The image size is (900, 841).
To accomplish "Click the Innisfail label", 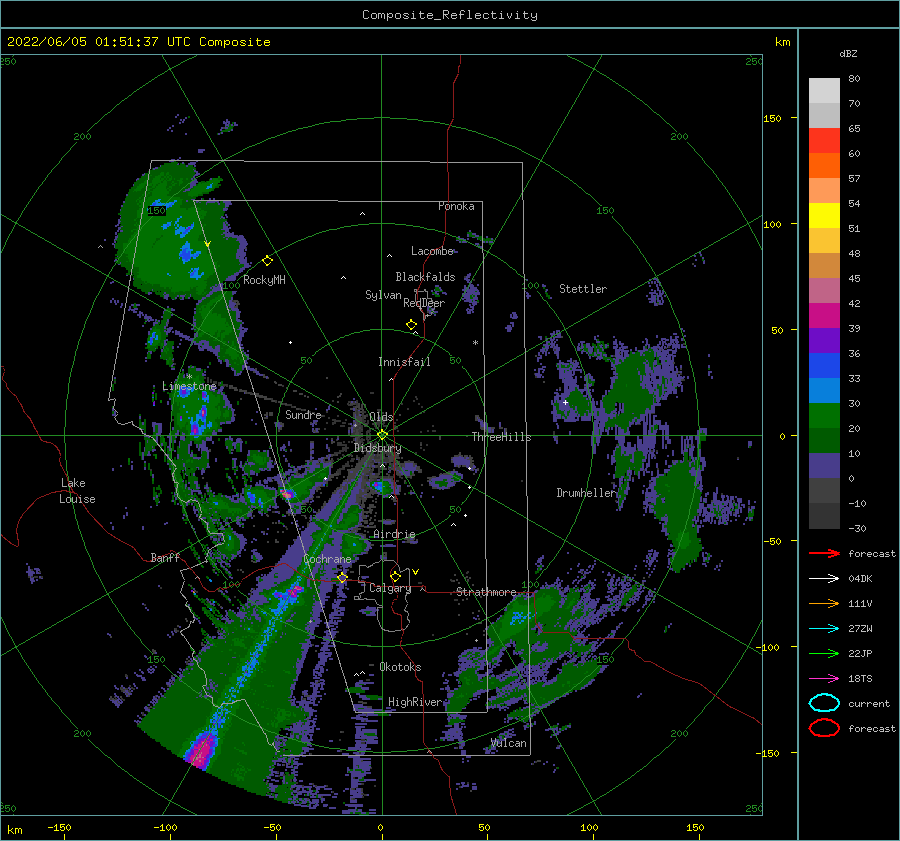I will [x=404, y=362].
